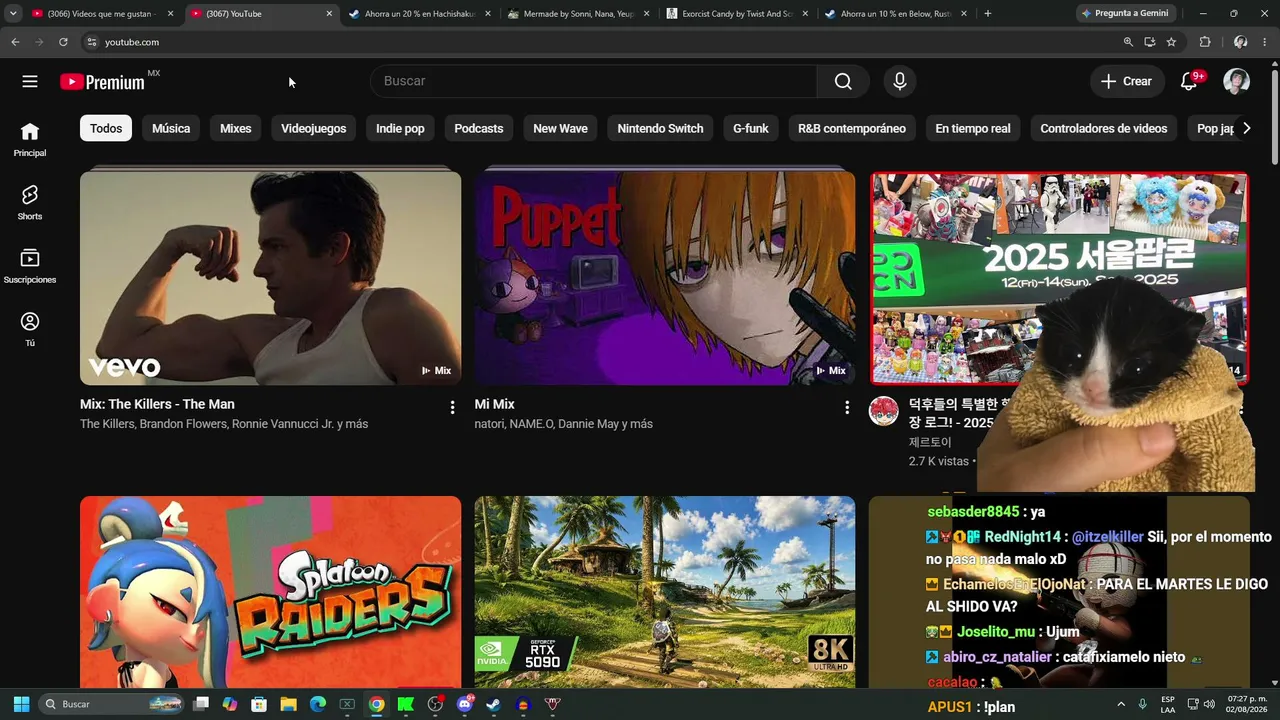The width and height of the screenshot is (1280, 720).
Task: Click the zoom magnifier in address bar
Action: click(x=1128, y=42)
